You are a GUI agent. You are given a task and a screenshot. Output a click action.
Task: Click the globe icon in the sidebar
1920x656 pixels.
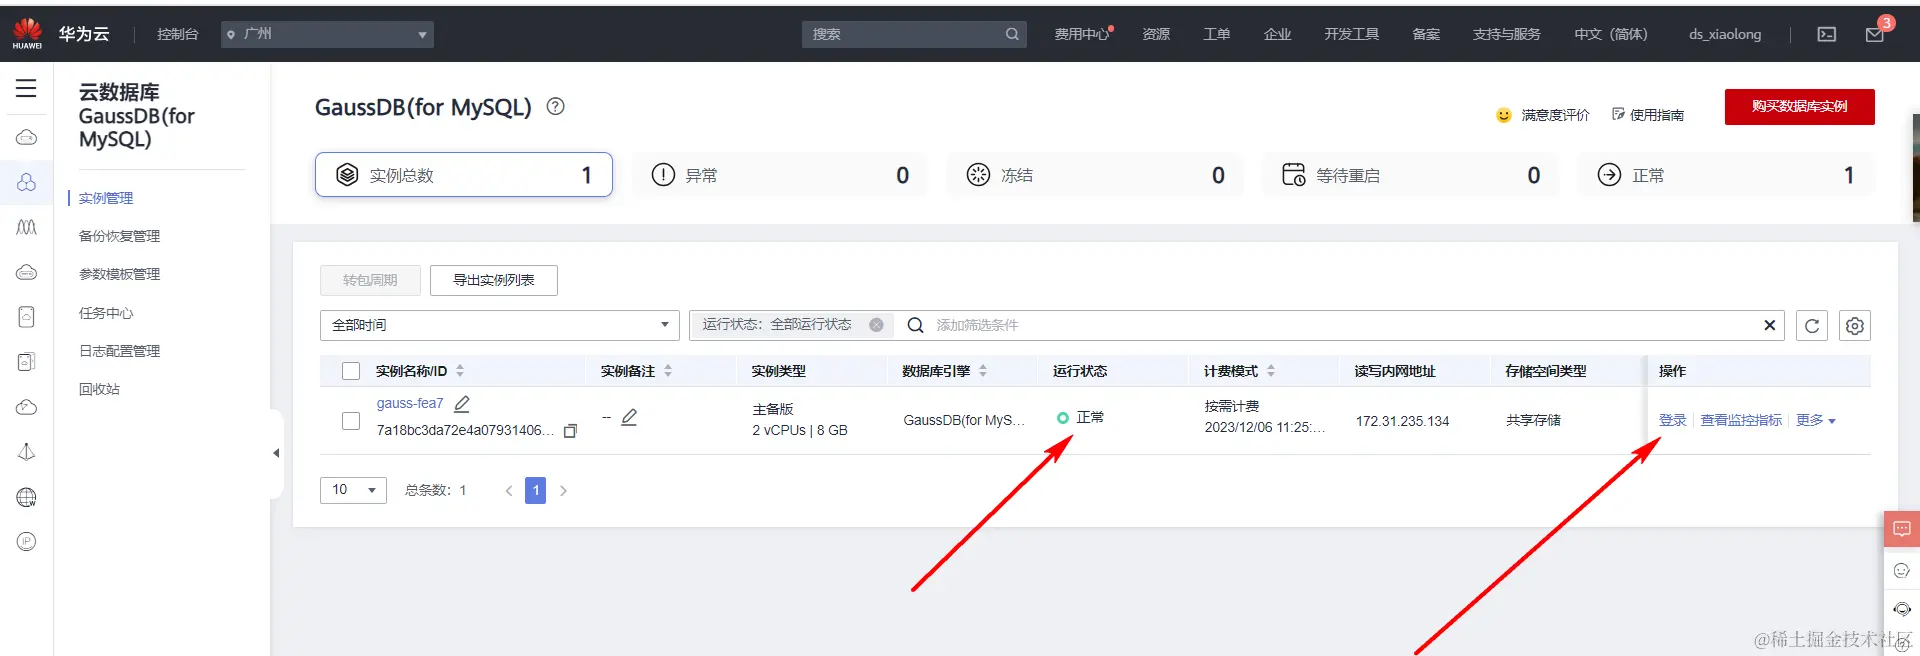point(27,497)
